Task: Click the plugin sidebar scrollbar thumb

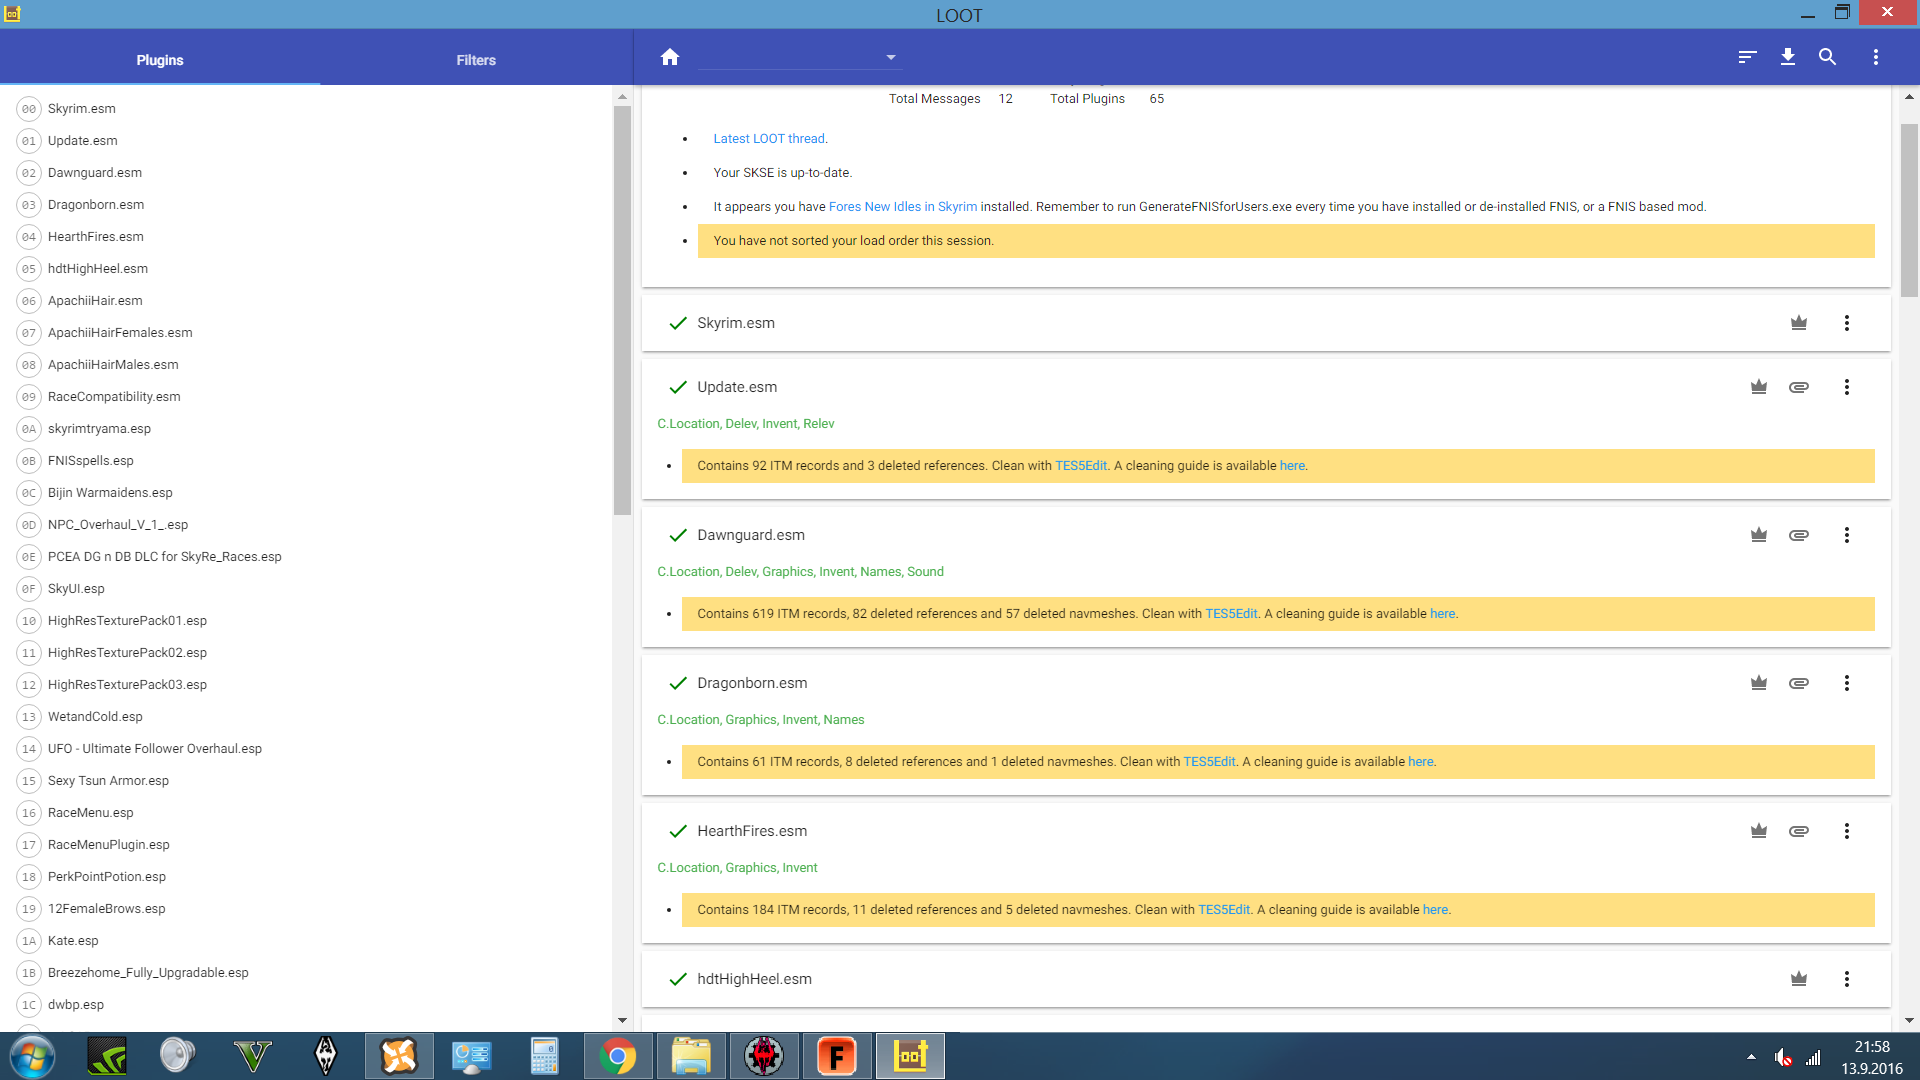Action: pos(622,310)
